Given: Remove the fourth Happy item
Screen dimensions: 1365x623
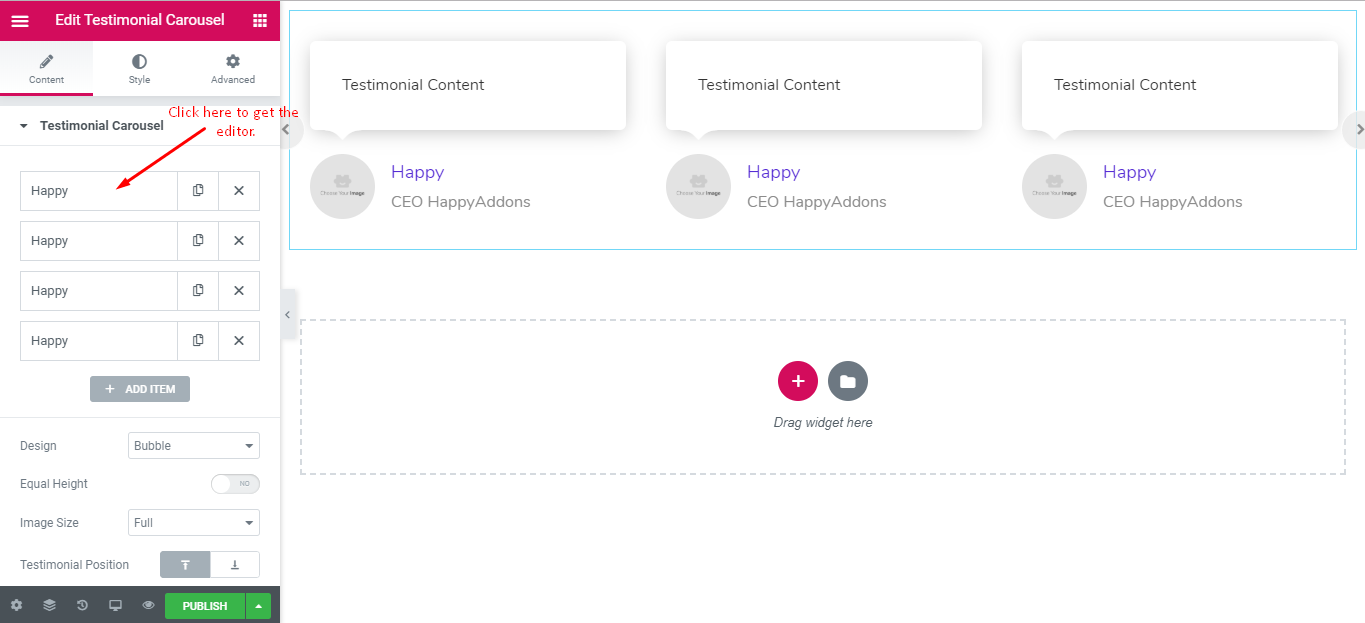Looking at the screenshot, I should (x=239, y=341).
